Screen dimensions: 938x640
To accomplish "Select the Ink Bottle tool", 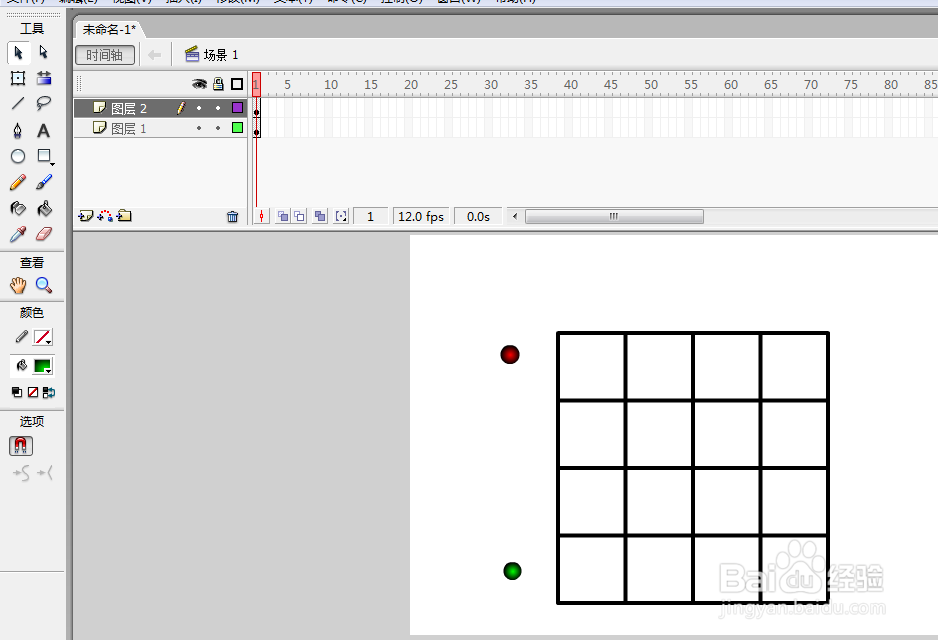I will 18,208.
